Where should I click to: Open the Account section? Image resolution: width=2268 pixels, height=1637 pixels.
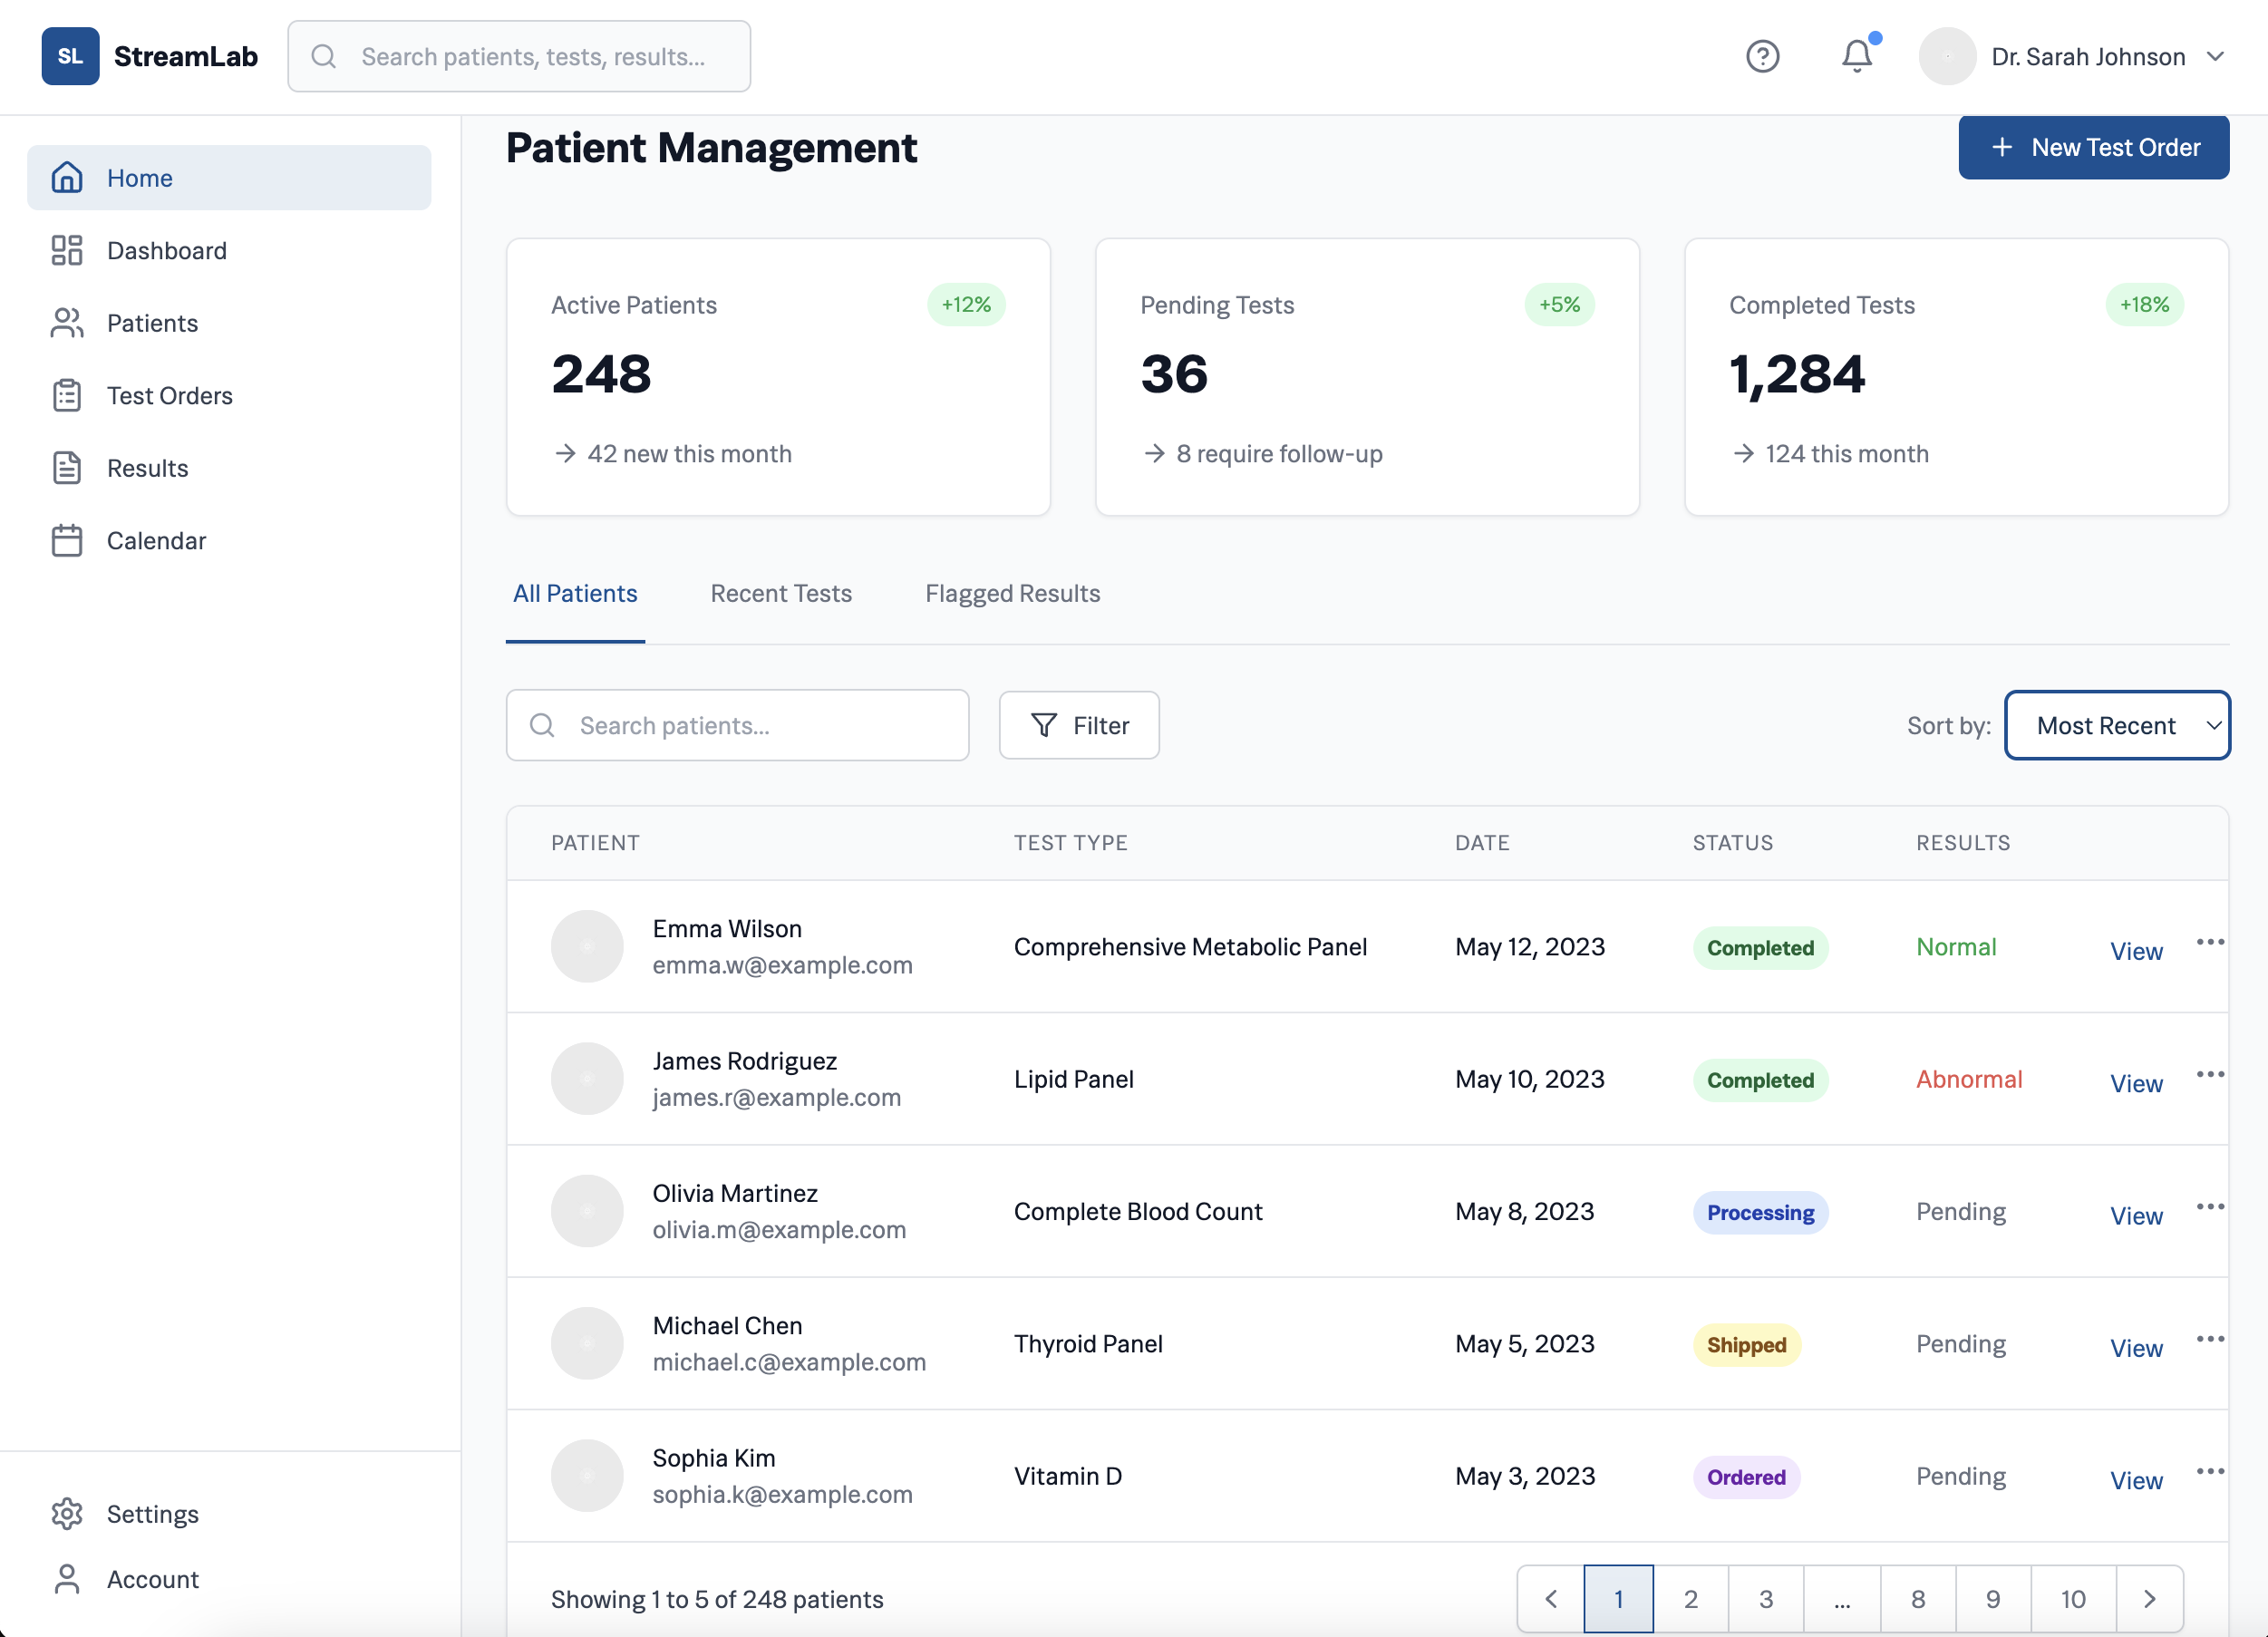coord(152,1579)
